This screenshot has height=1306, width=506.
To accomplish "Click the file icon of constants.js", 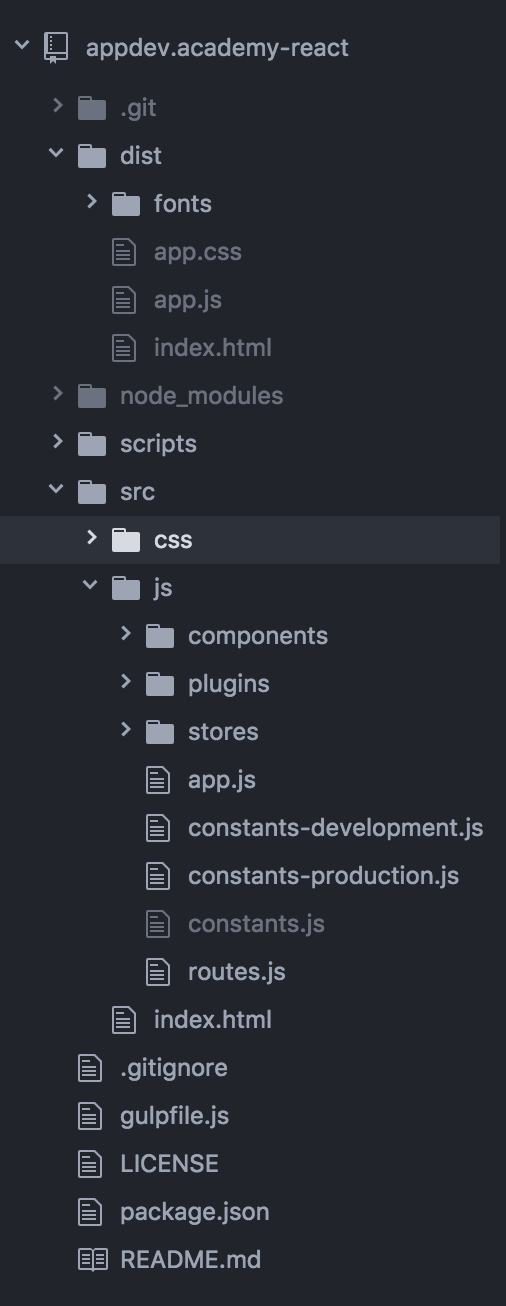I will point(158,923).
